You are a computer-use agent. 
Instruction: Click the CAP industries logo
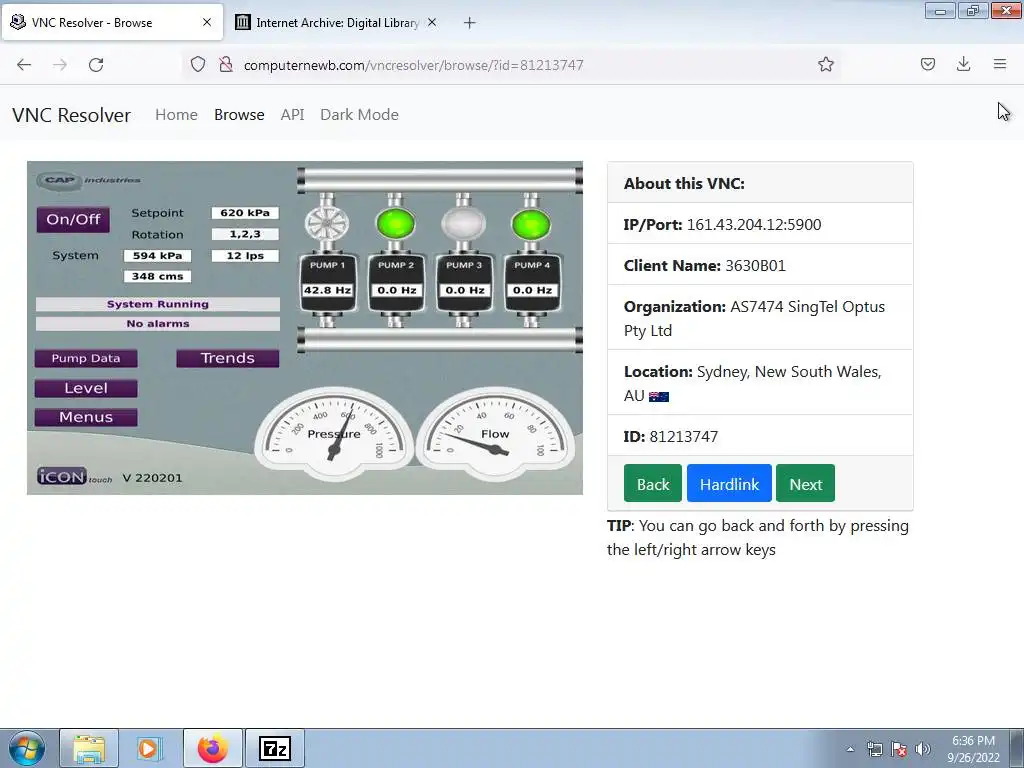click(x=89, y=180)
